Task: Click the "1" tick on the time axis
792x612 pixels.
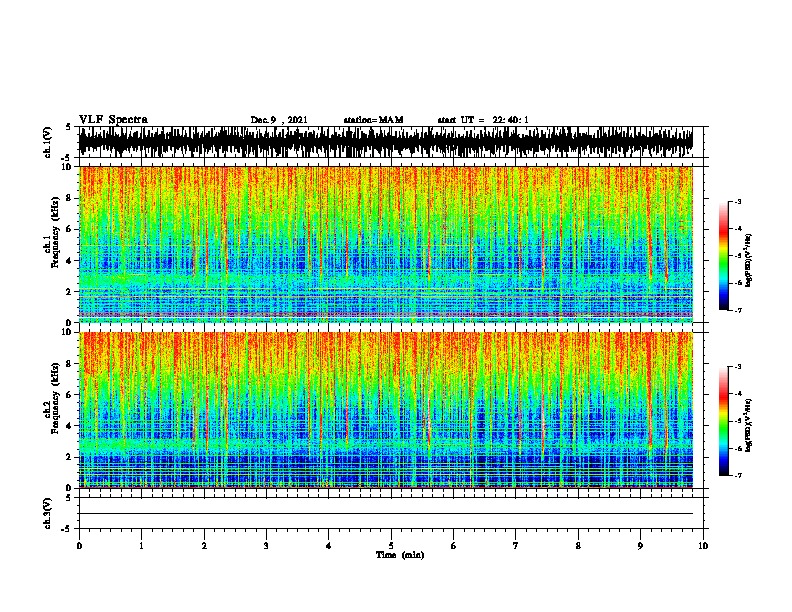Action: pyautogui.click(x=141, y=546)
